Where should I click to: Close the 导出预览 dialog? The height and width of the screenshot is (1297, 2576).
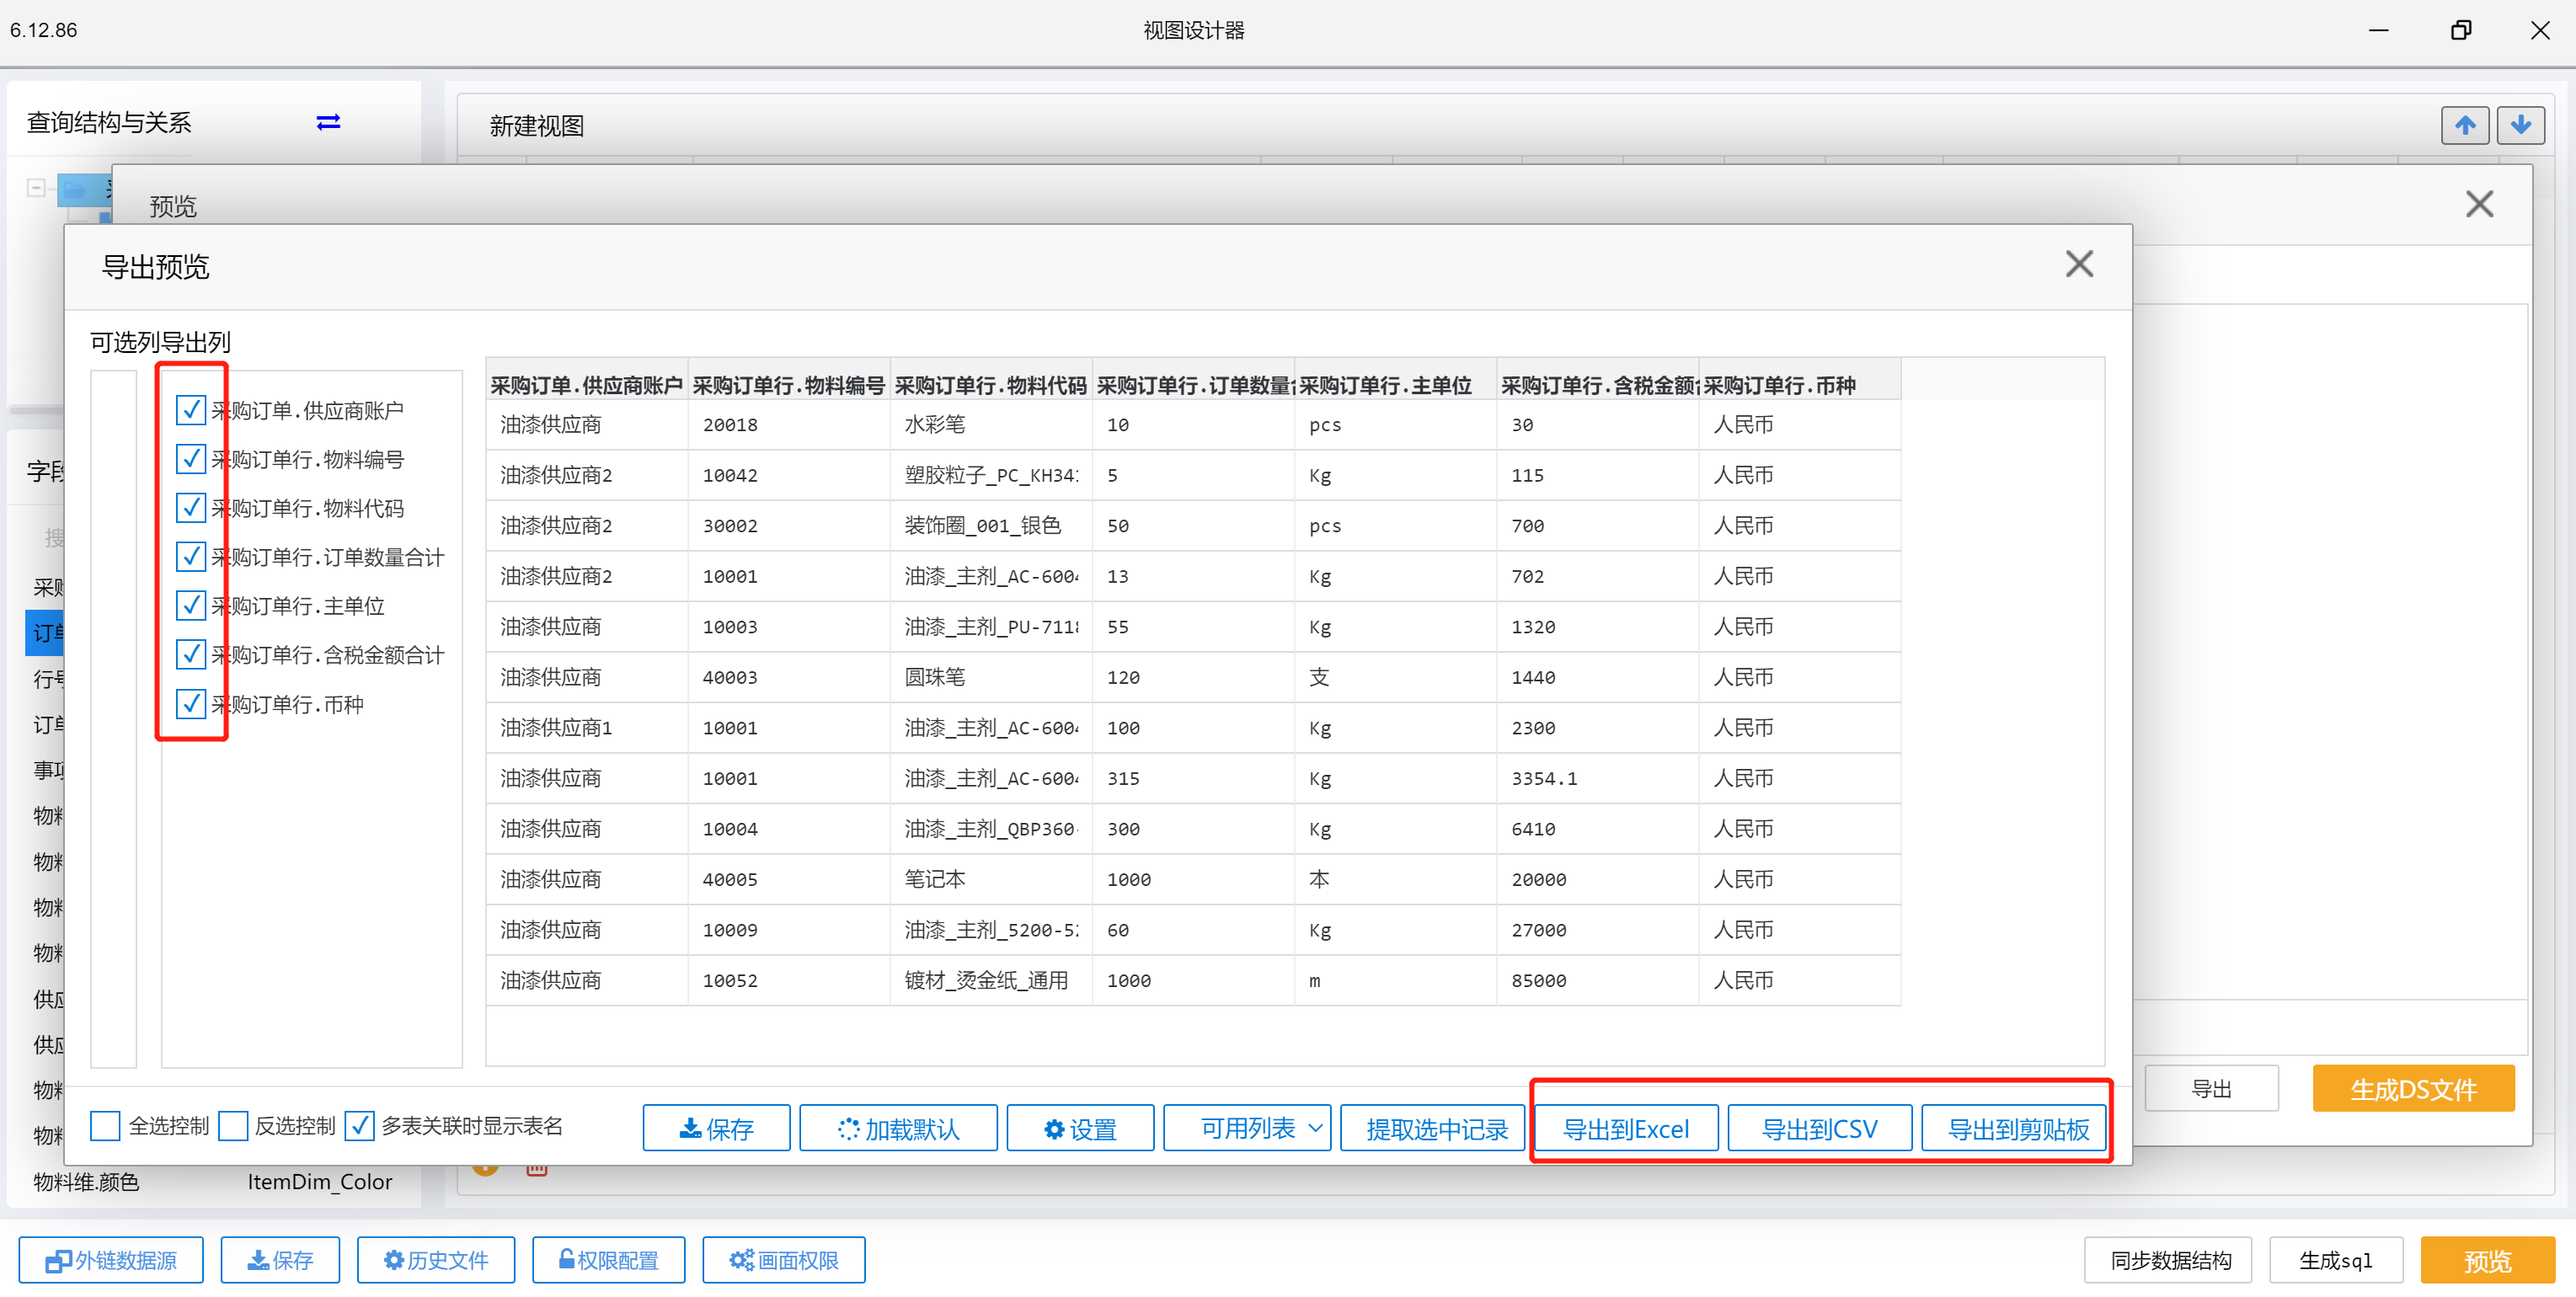click(x=2079, y=264)
